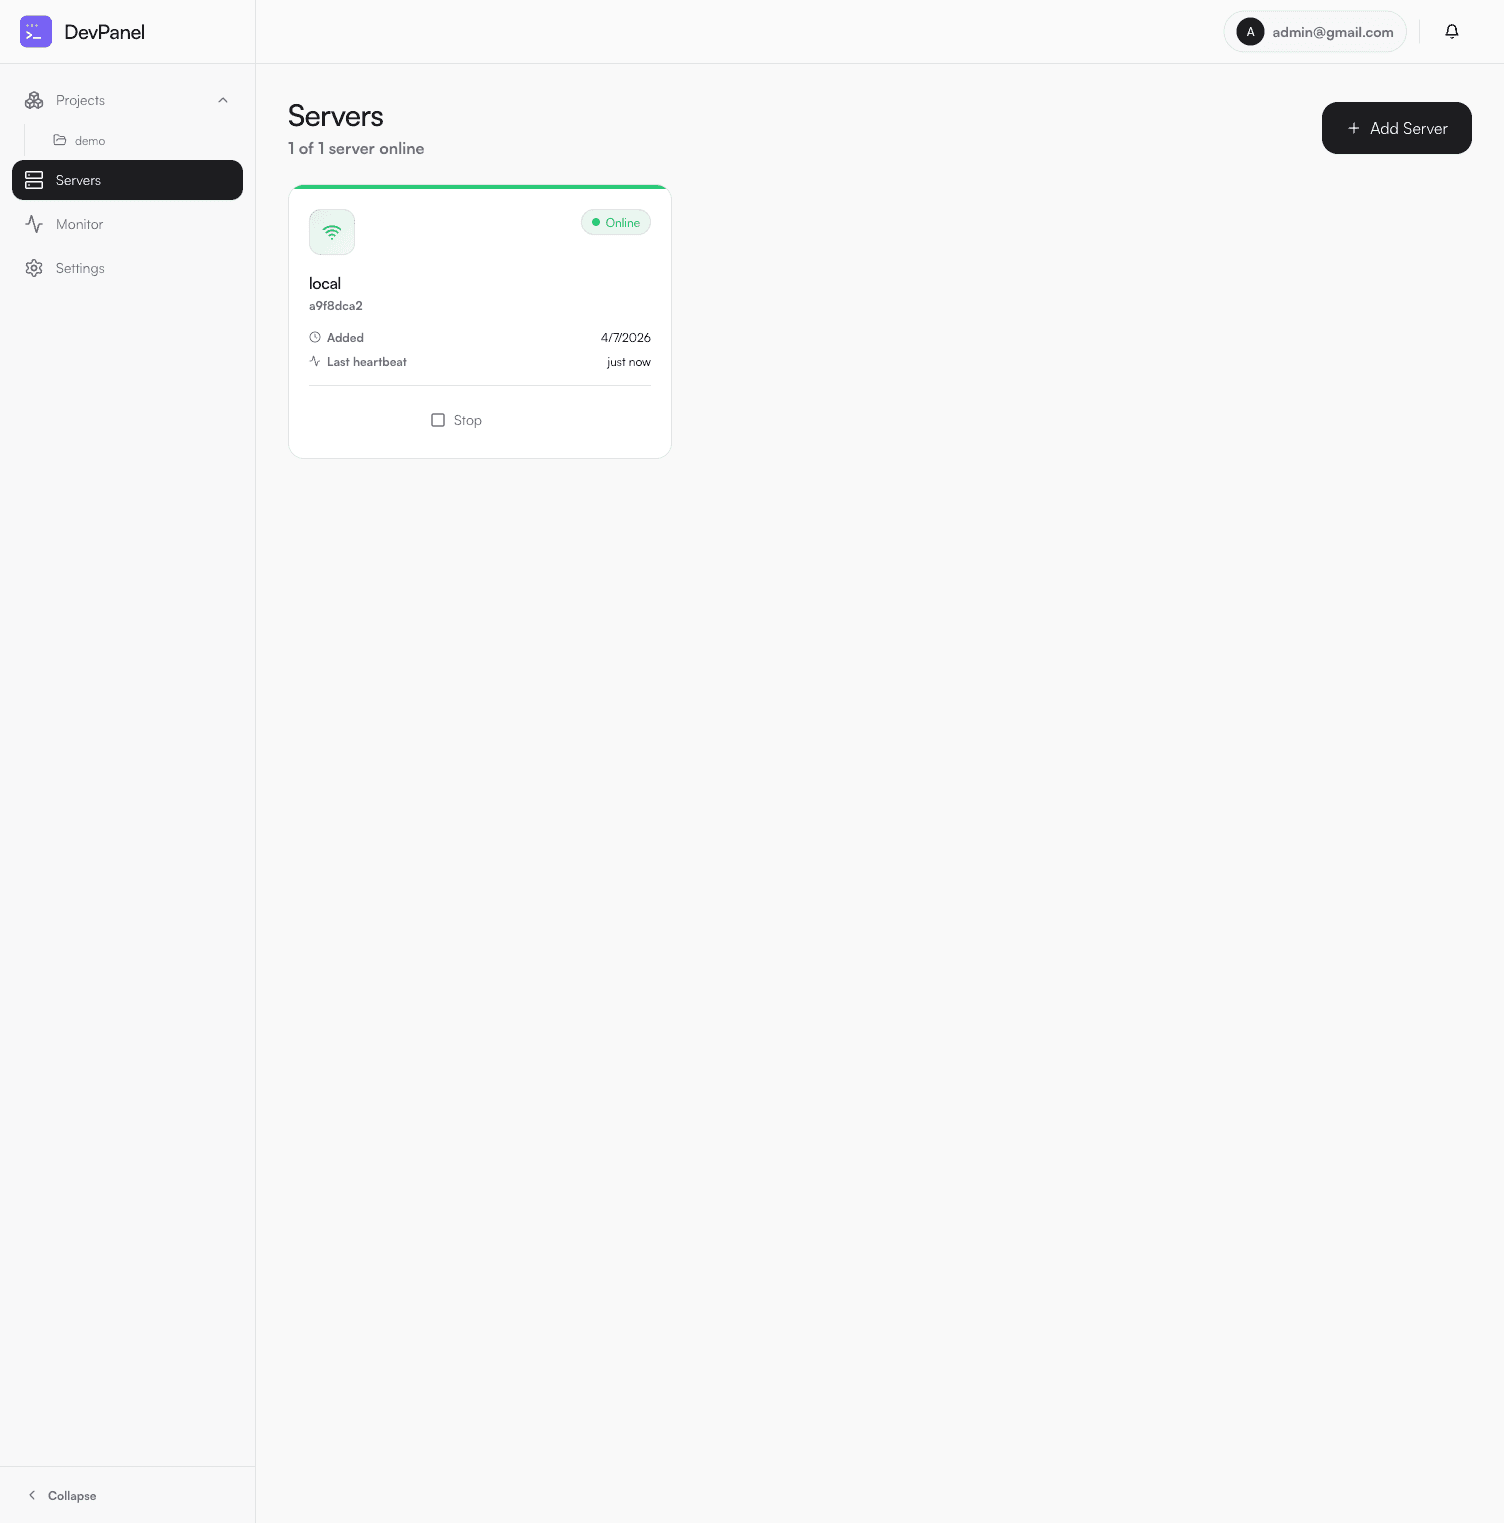The width and height of the screenshot is (1504, 1523).
Task: Click the heartbeat icon next to Last heartbeat
Action: 314,361
